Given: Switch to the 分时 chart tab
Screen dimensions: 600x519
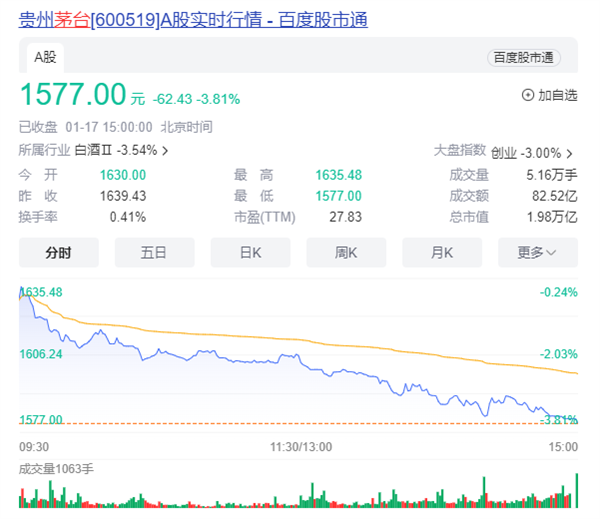Looking at the screenshot, I should click(58, 252).
